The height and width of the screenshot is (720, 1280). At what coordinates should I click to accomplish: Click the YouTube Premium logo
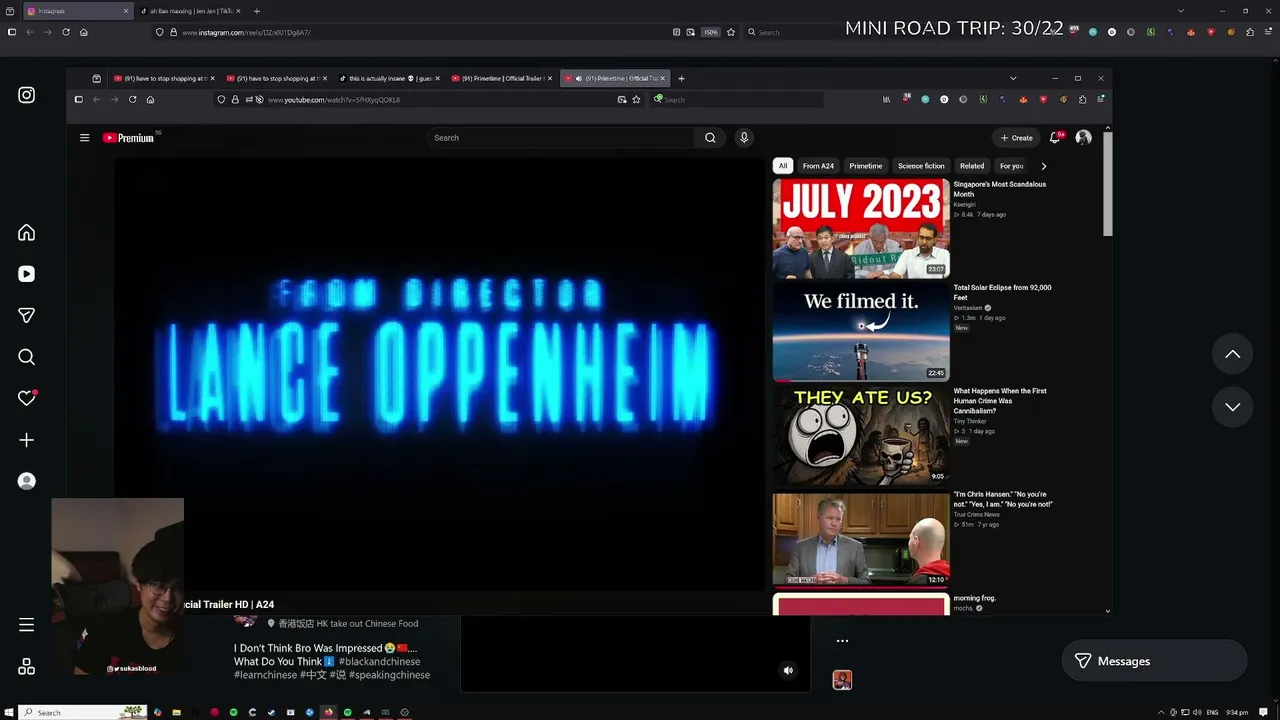129,138
